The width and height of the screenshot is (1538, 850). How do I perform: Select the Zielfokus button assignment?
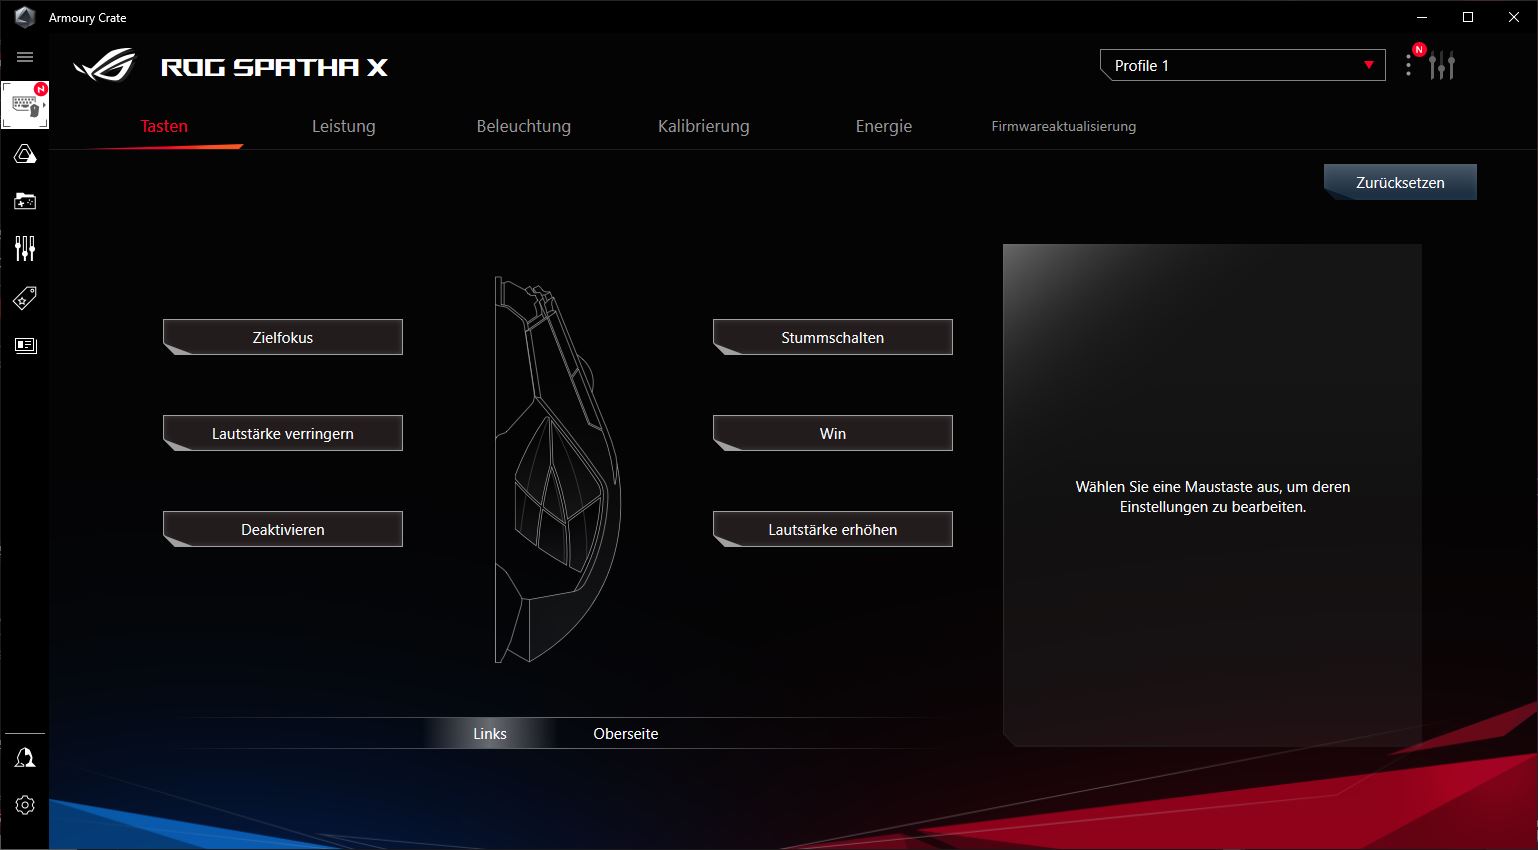[283, 337]
